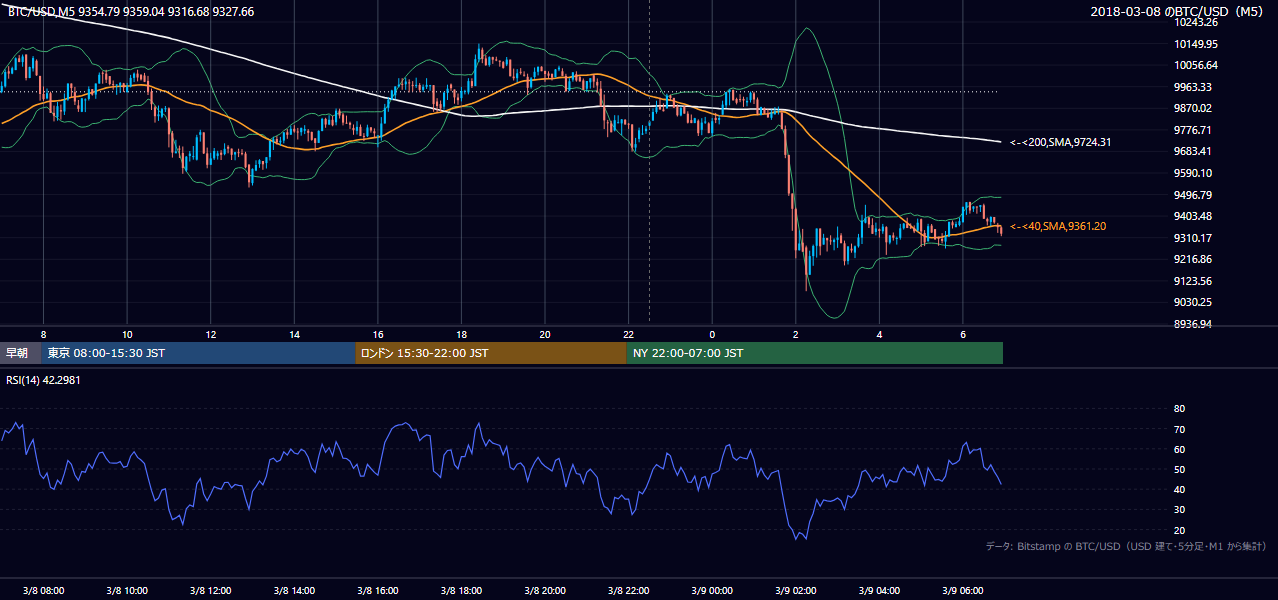Click the 8936.94 price axis label
Viewport: 1278px width, 600px height.
click(x=1194, y=324)
